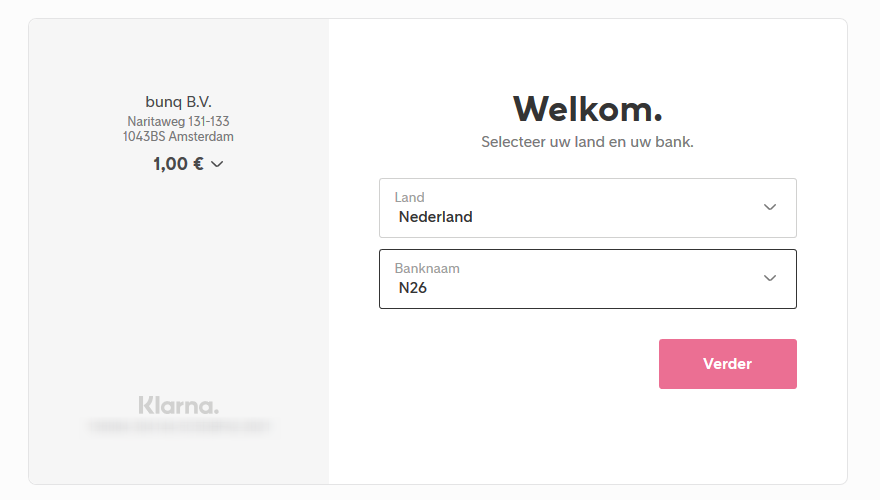880x500 pixels.
Task: Click the Welkom heading
Action: (587, 108)
